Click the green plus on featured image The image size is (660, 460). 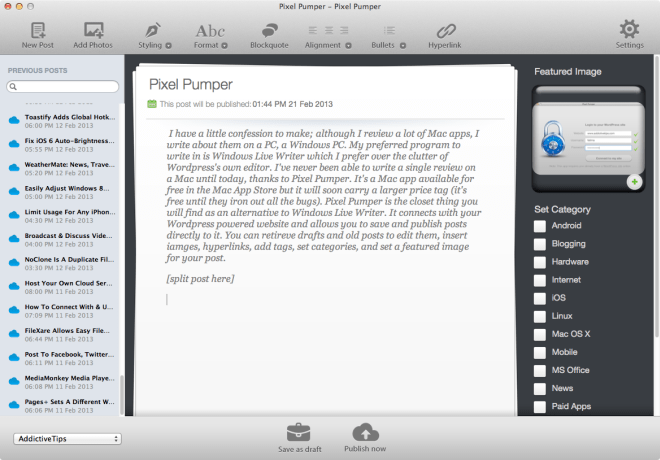[x=634, y=182]
